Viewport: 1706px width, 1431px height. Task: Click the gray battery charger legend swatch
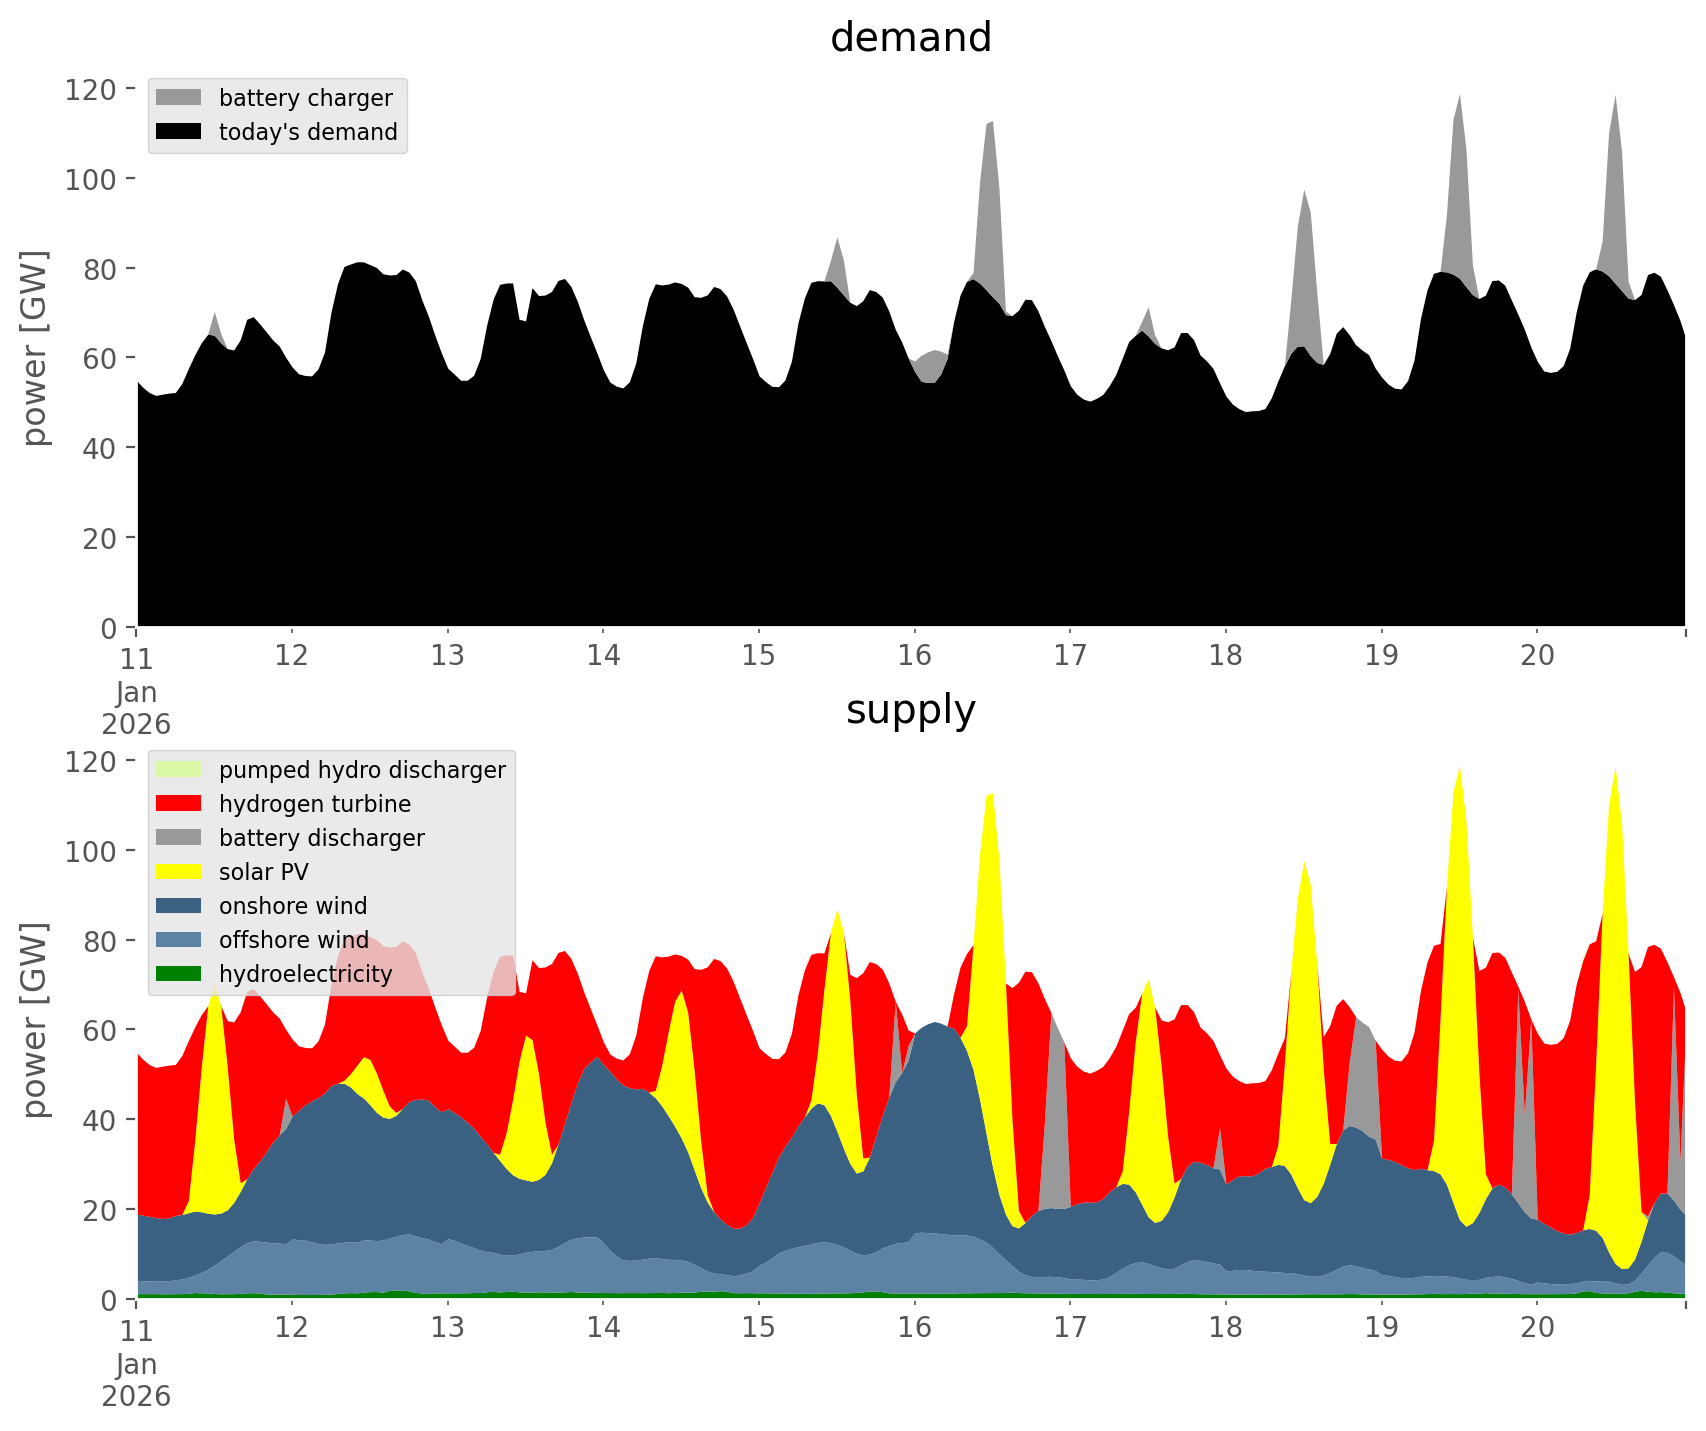click(179, 98)
